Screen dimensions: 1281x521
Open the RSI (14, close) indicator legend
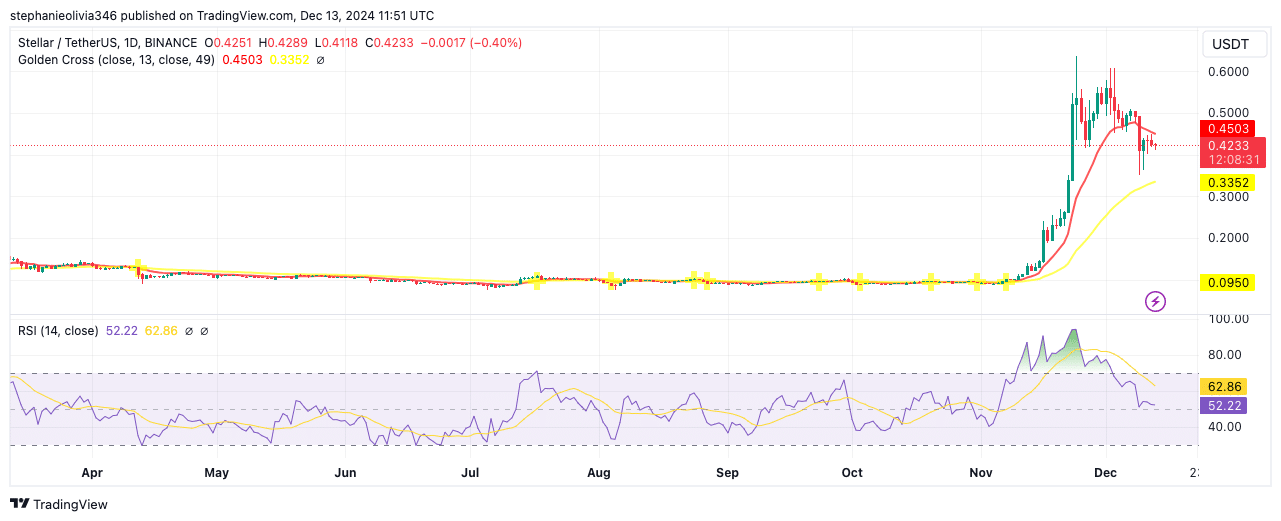point(58,330)
